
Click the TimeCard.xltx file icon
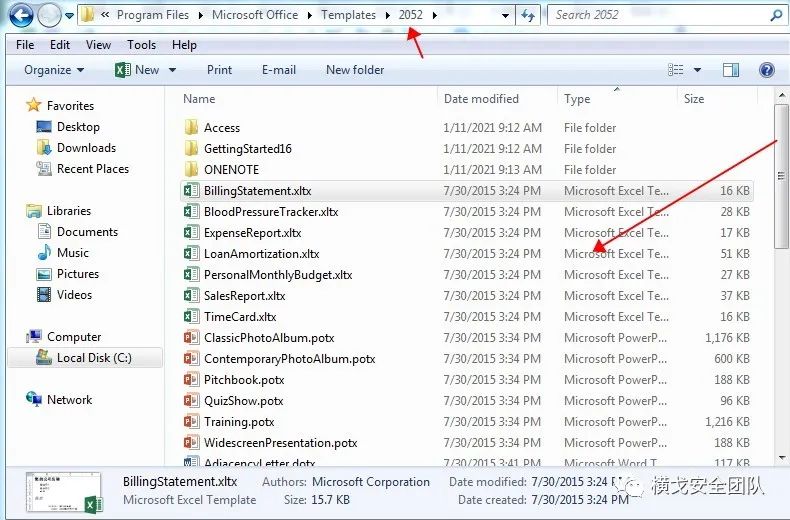(x=191, y=316)
